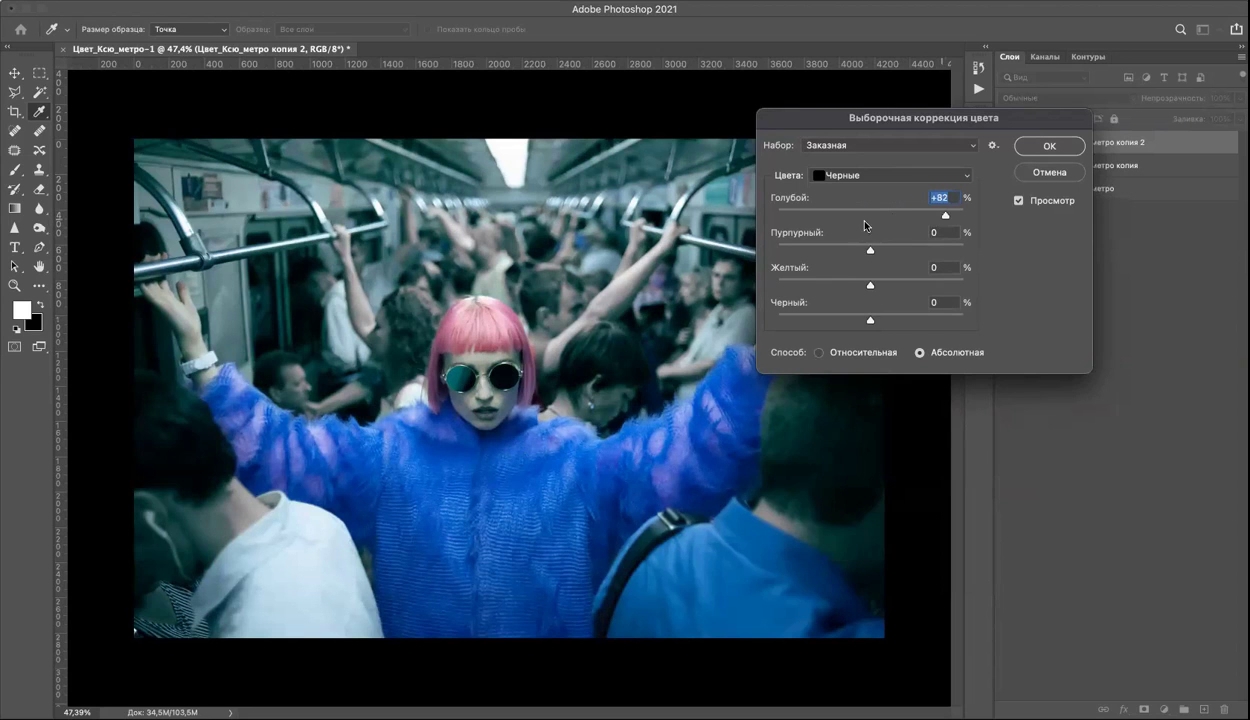Switch to the Каналы tab
The image size is (1250, 720).
coord(1044,57)
